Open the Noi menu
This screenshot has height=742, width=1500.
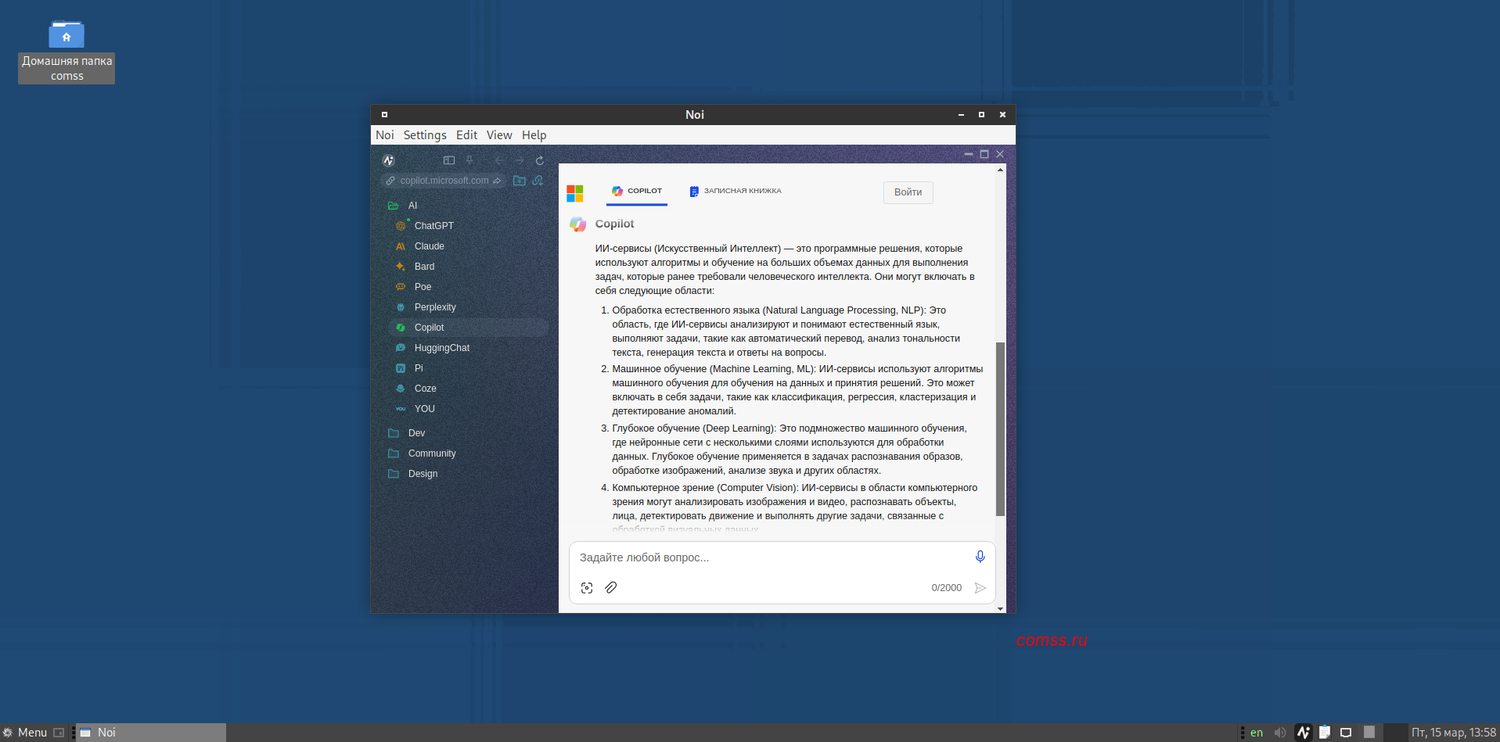click(x=385, y=135)
